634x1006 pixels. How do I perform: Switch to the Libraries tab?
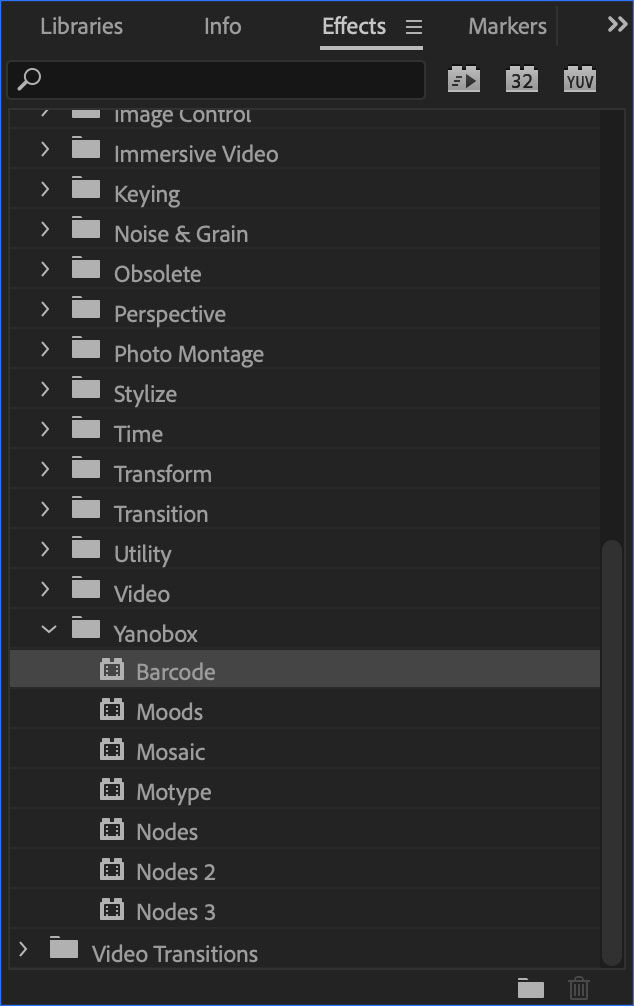(81, 27)
